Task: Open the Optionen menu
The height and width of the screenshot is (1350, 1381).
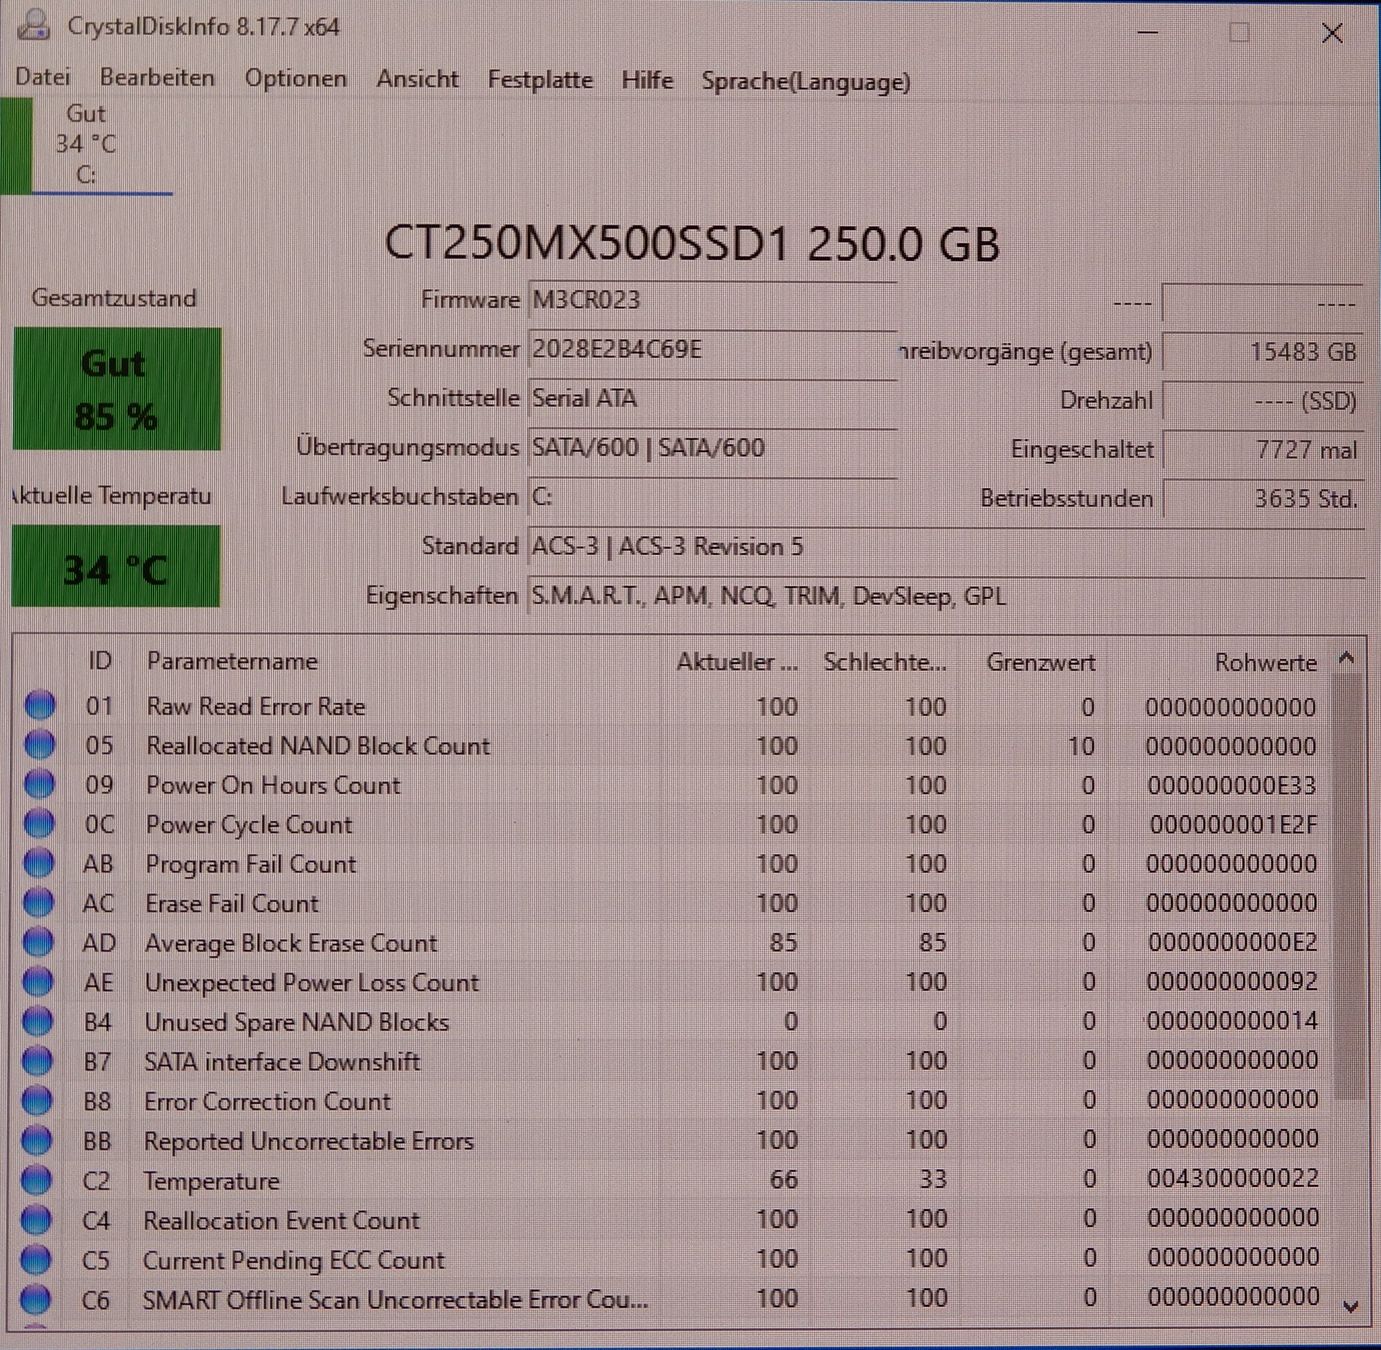Action: [296, 79]
